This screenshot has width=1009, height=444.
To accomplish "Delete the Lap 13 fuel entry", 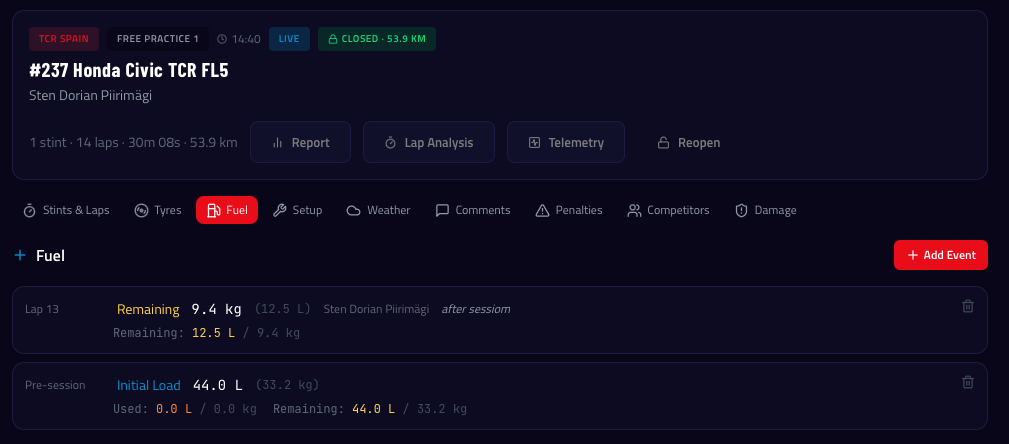I will click(x=967, y=306).
